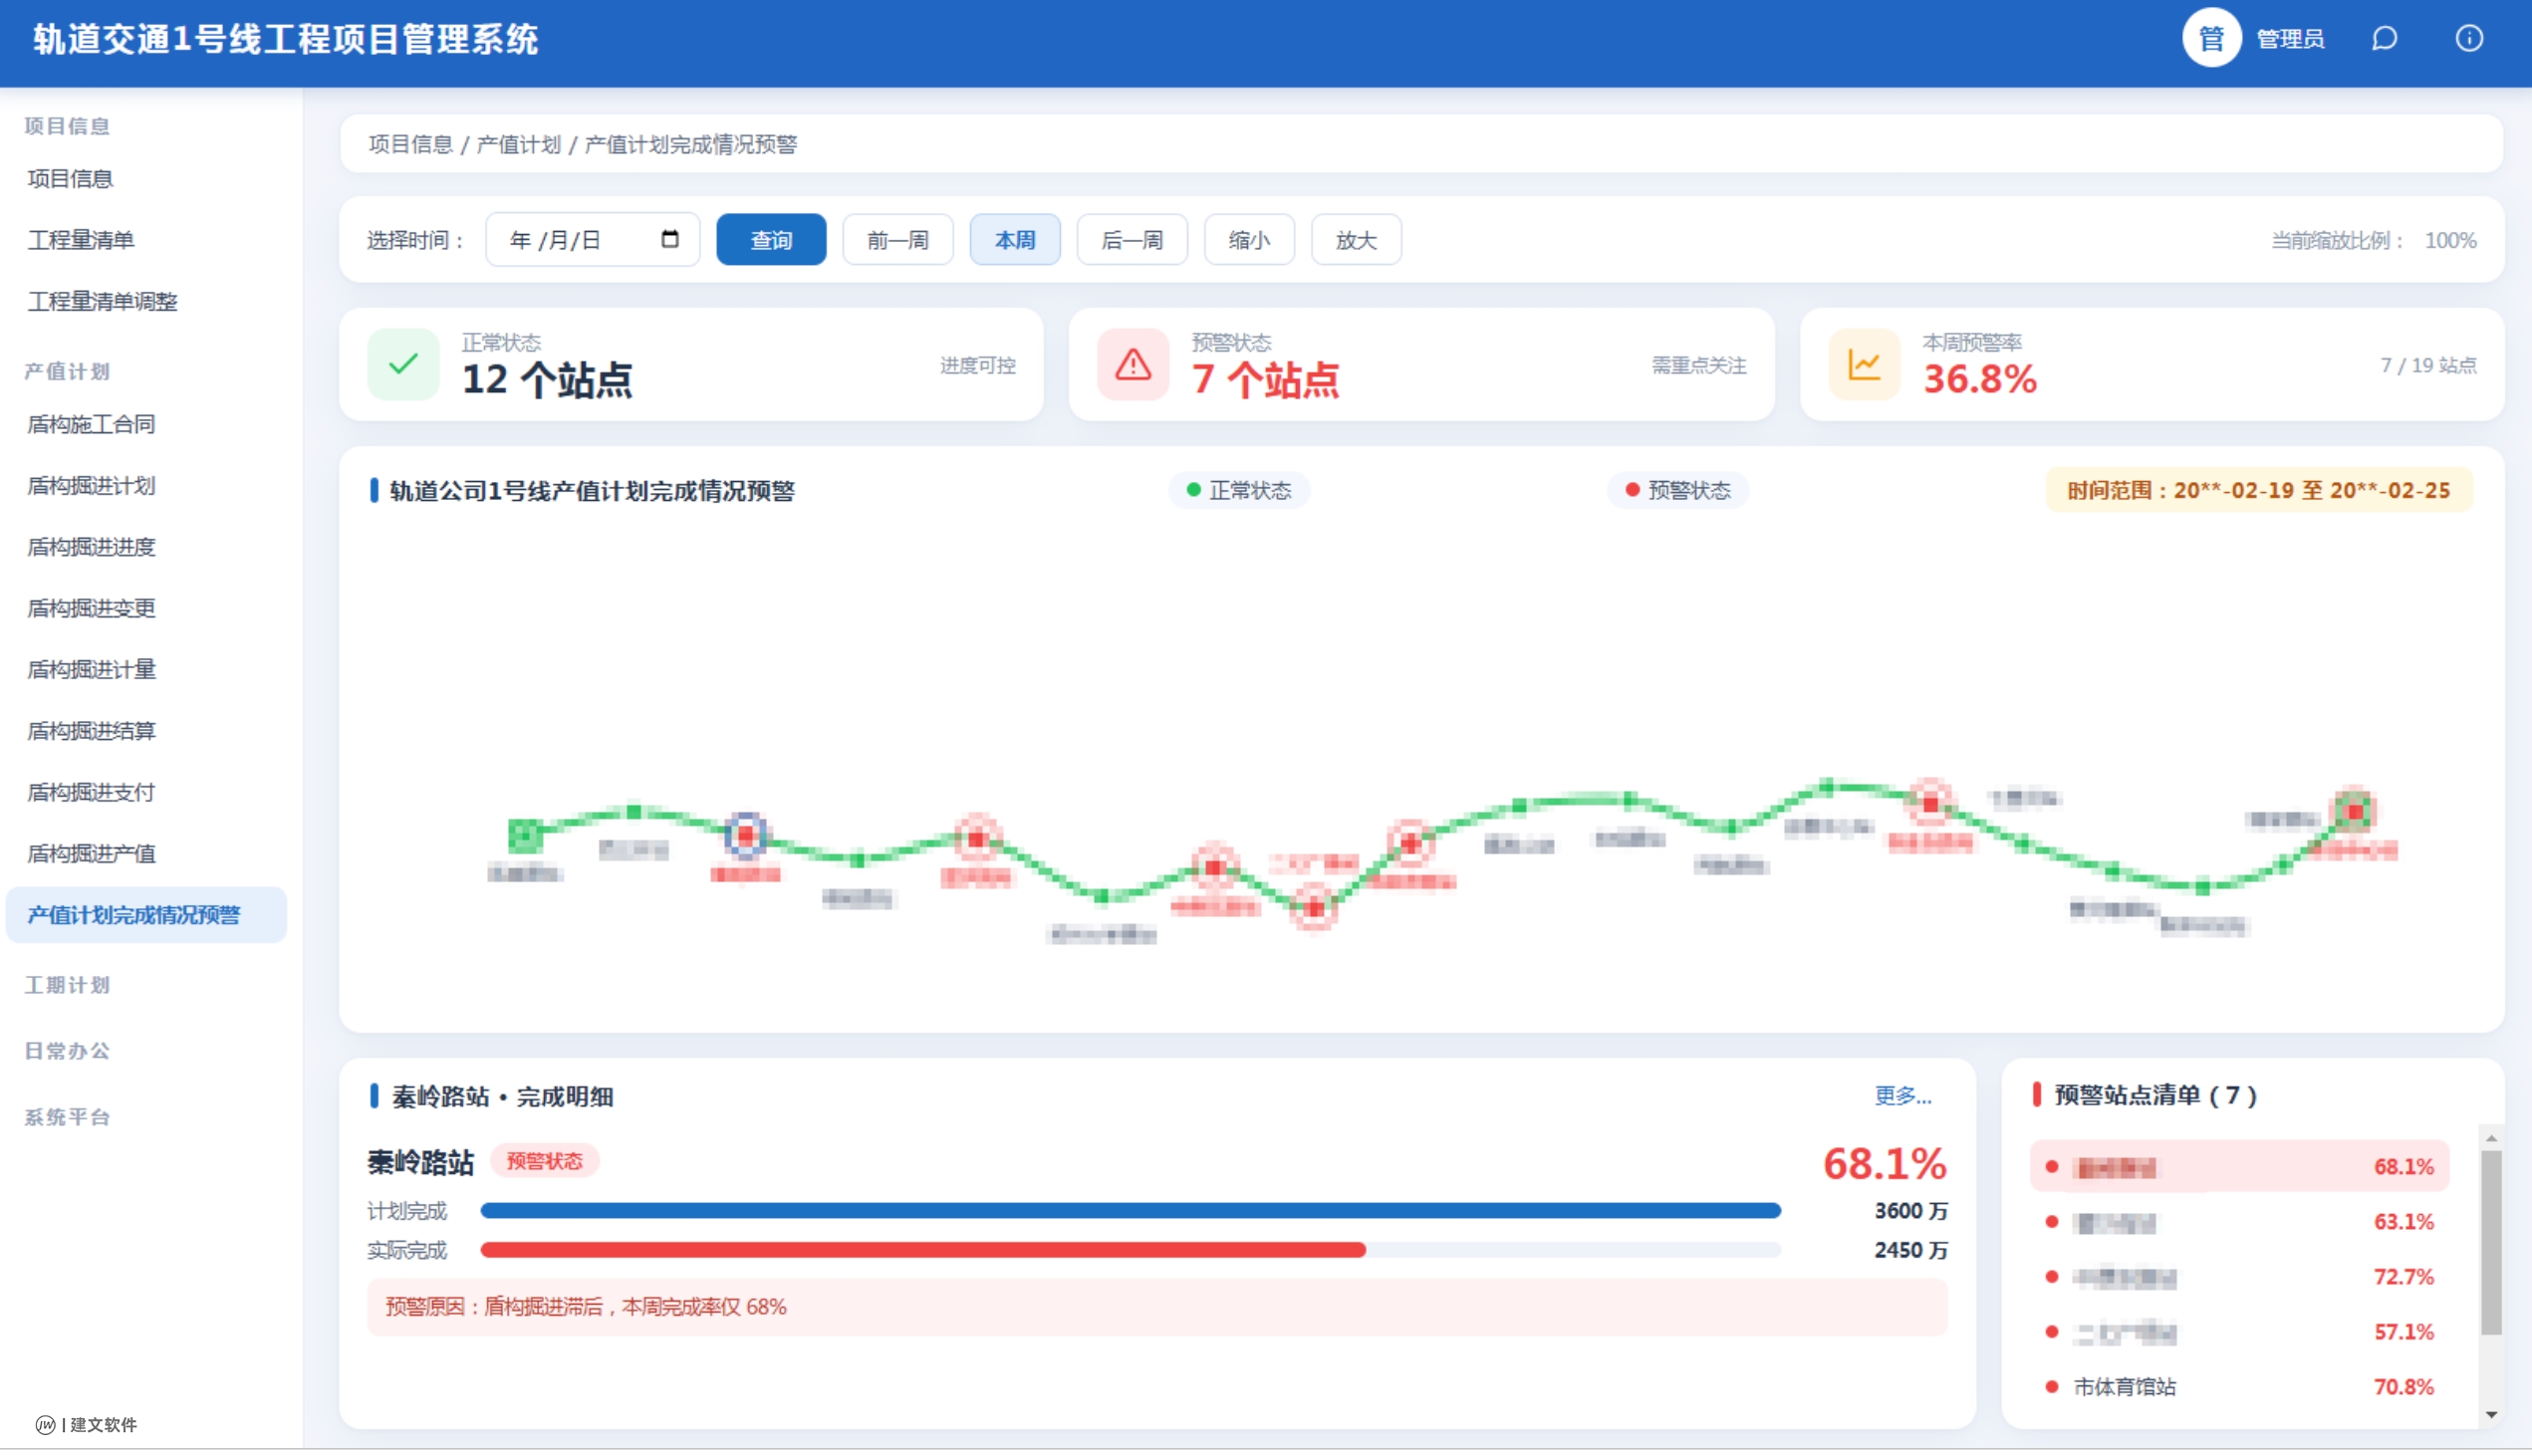Viewport: 2532px width, 1456px height.
Task: Toggle the 正常状态 legend item
Action: click(x=1239, y=490)
